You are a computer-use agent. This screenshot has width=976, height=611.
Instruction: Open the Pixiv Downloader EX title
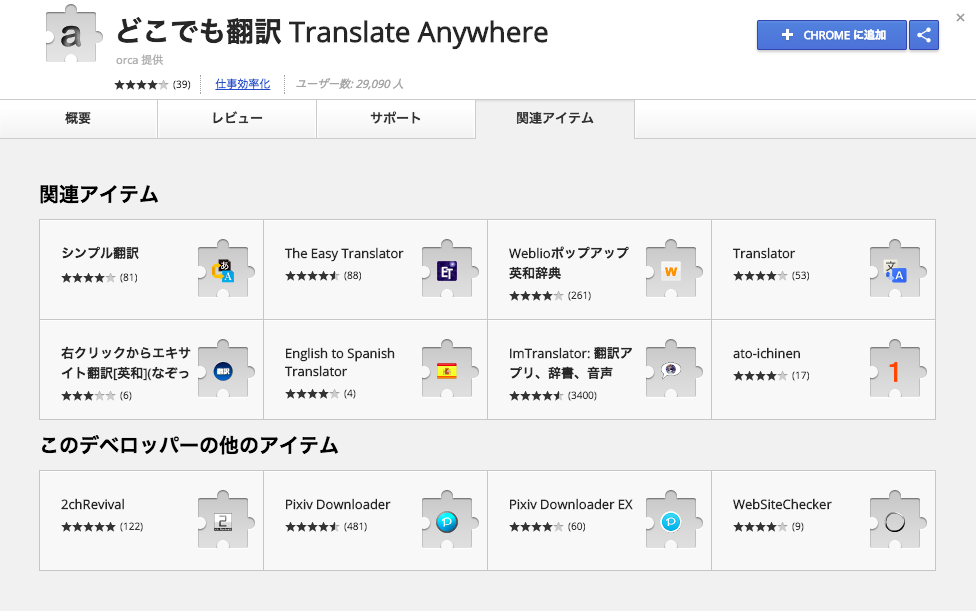tap(571, 505)
